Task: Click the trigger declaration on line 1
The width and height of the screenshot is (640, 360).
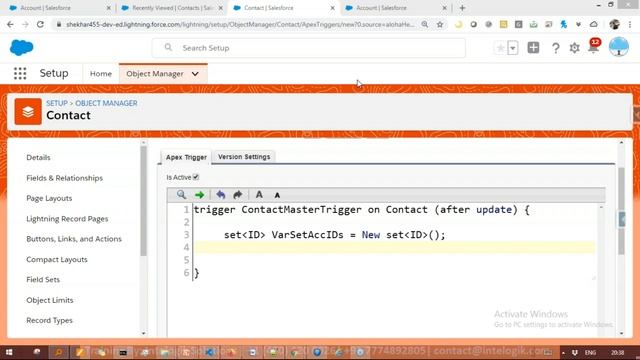Action: click(x=362, y=210)
